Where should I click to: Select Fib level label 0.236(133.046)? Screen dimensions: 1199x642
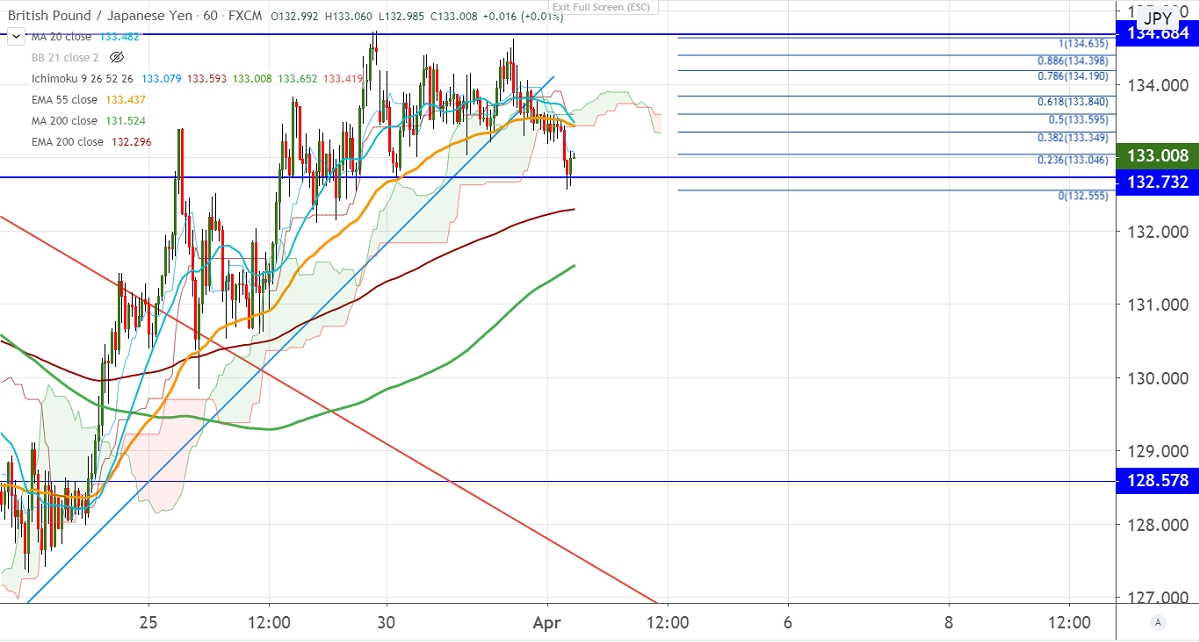pyautogui.click(x=1073, y=160)
